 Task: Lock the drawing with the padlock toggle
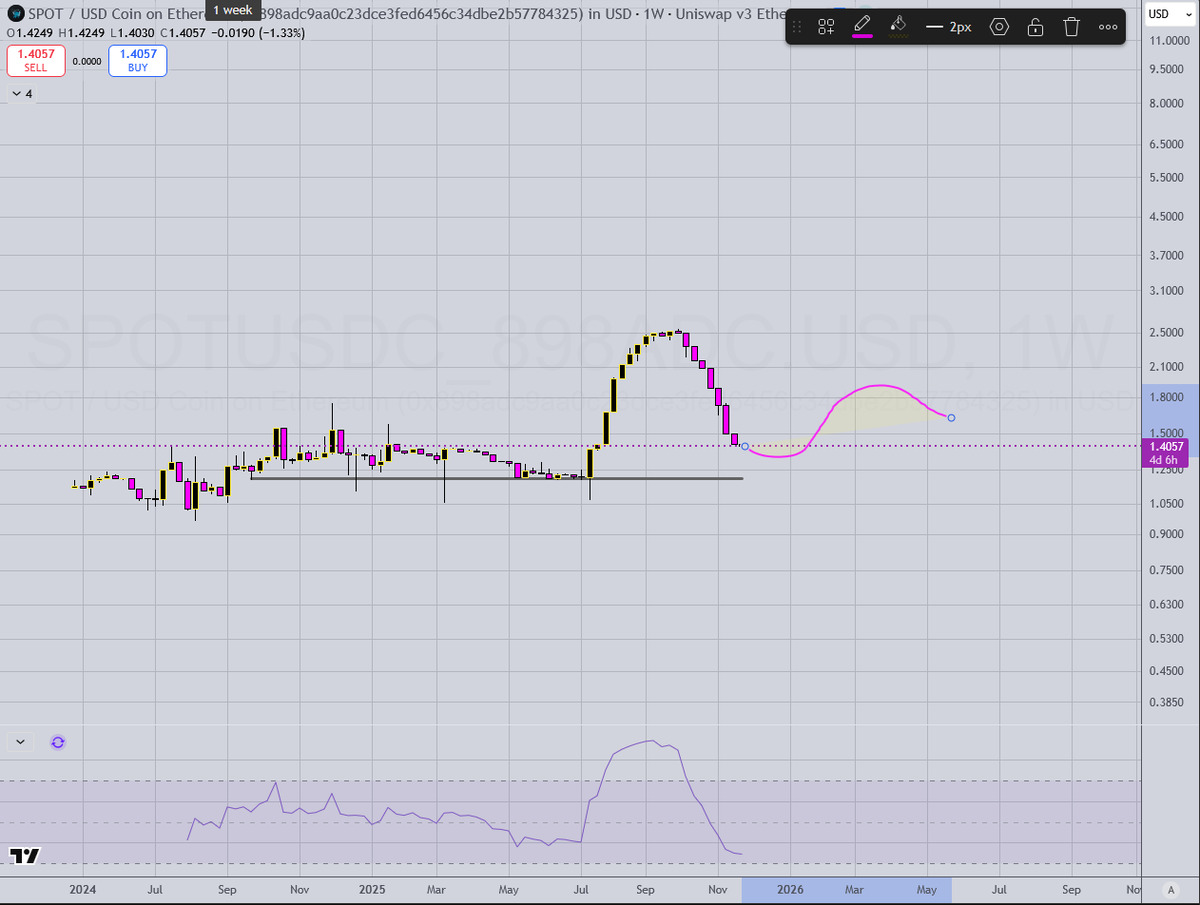1035,27
